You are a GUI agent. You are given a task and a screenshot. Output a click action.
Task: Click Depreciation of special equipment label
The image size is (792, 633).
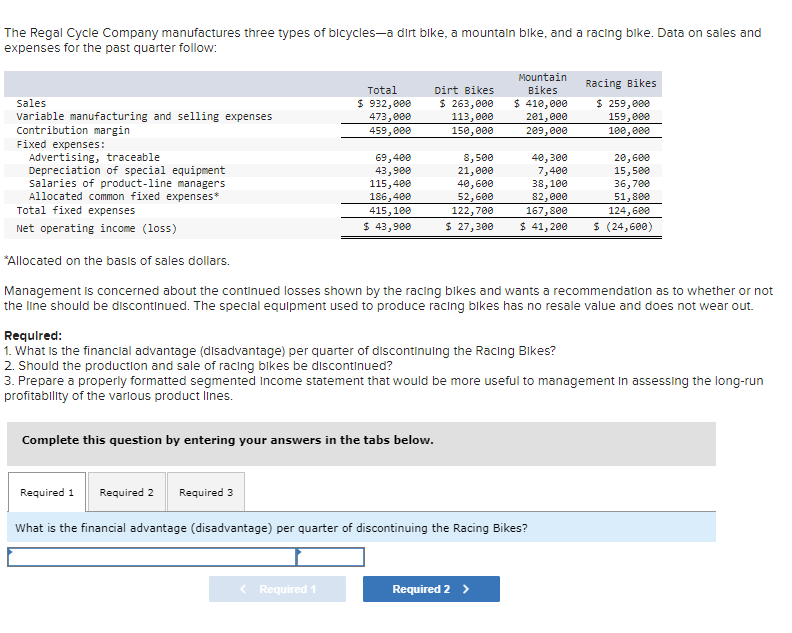(x=127, y=171)
